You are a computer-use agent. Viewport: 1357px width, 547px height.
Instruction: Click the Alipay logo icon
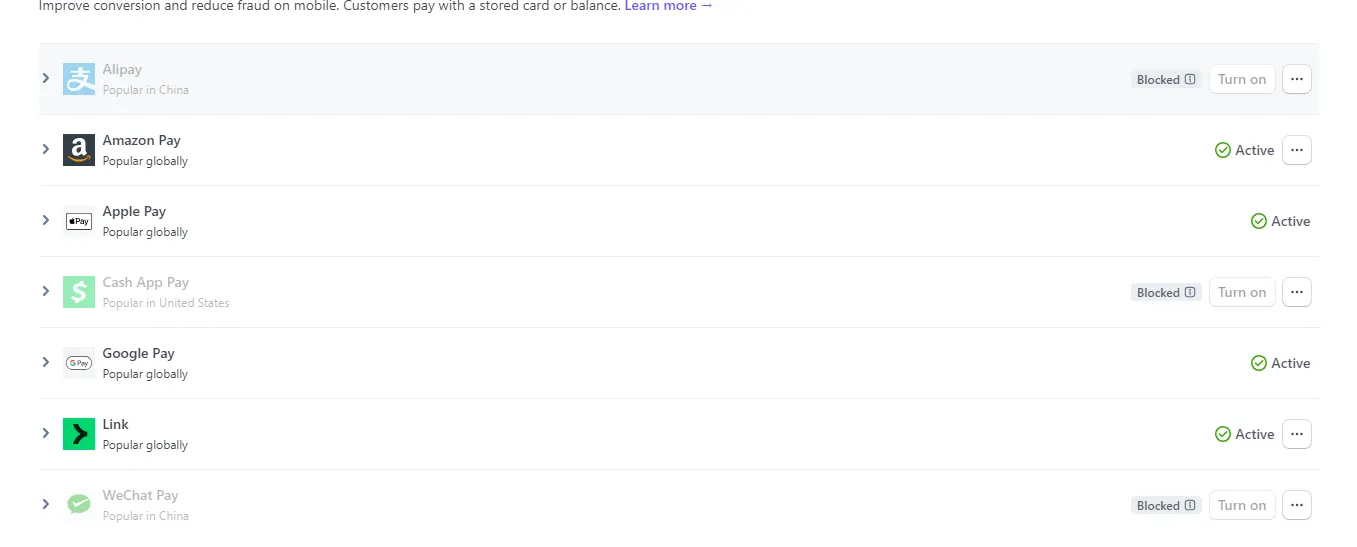(x=79, y=79)
